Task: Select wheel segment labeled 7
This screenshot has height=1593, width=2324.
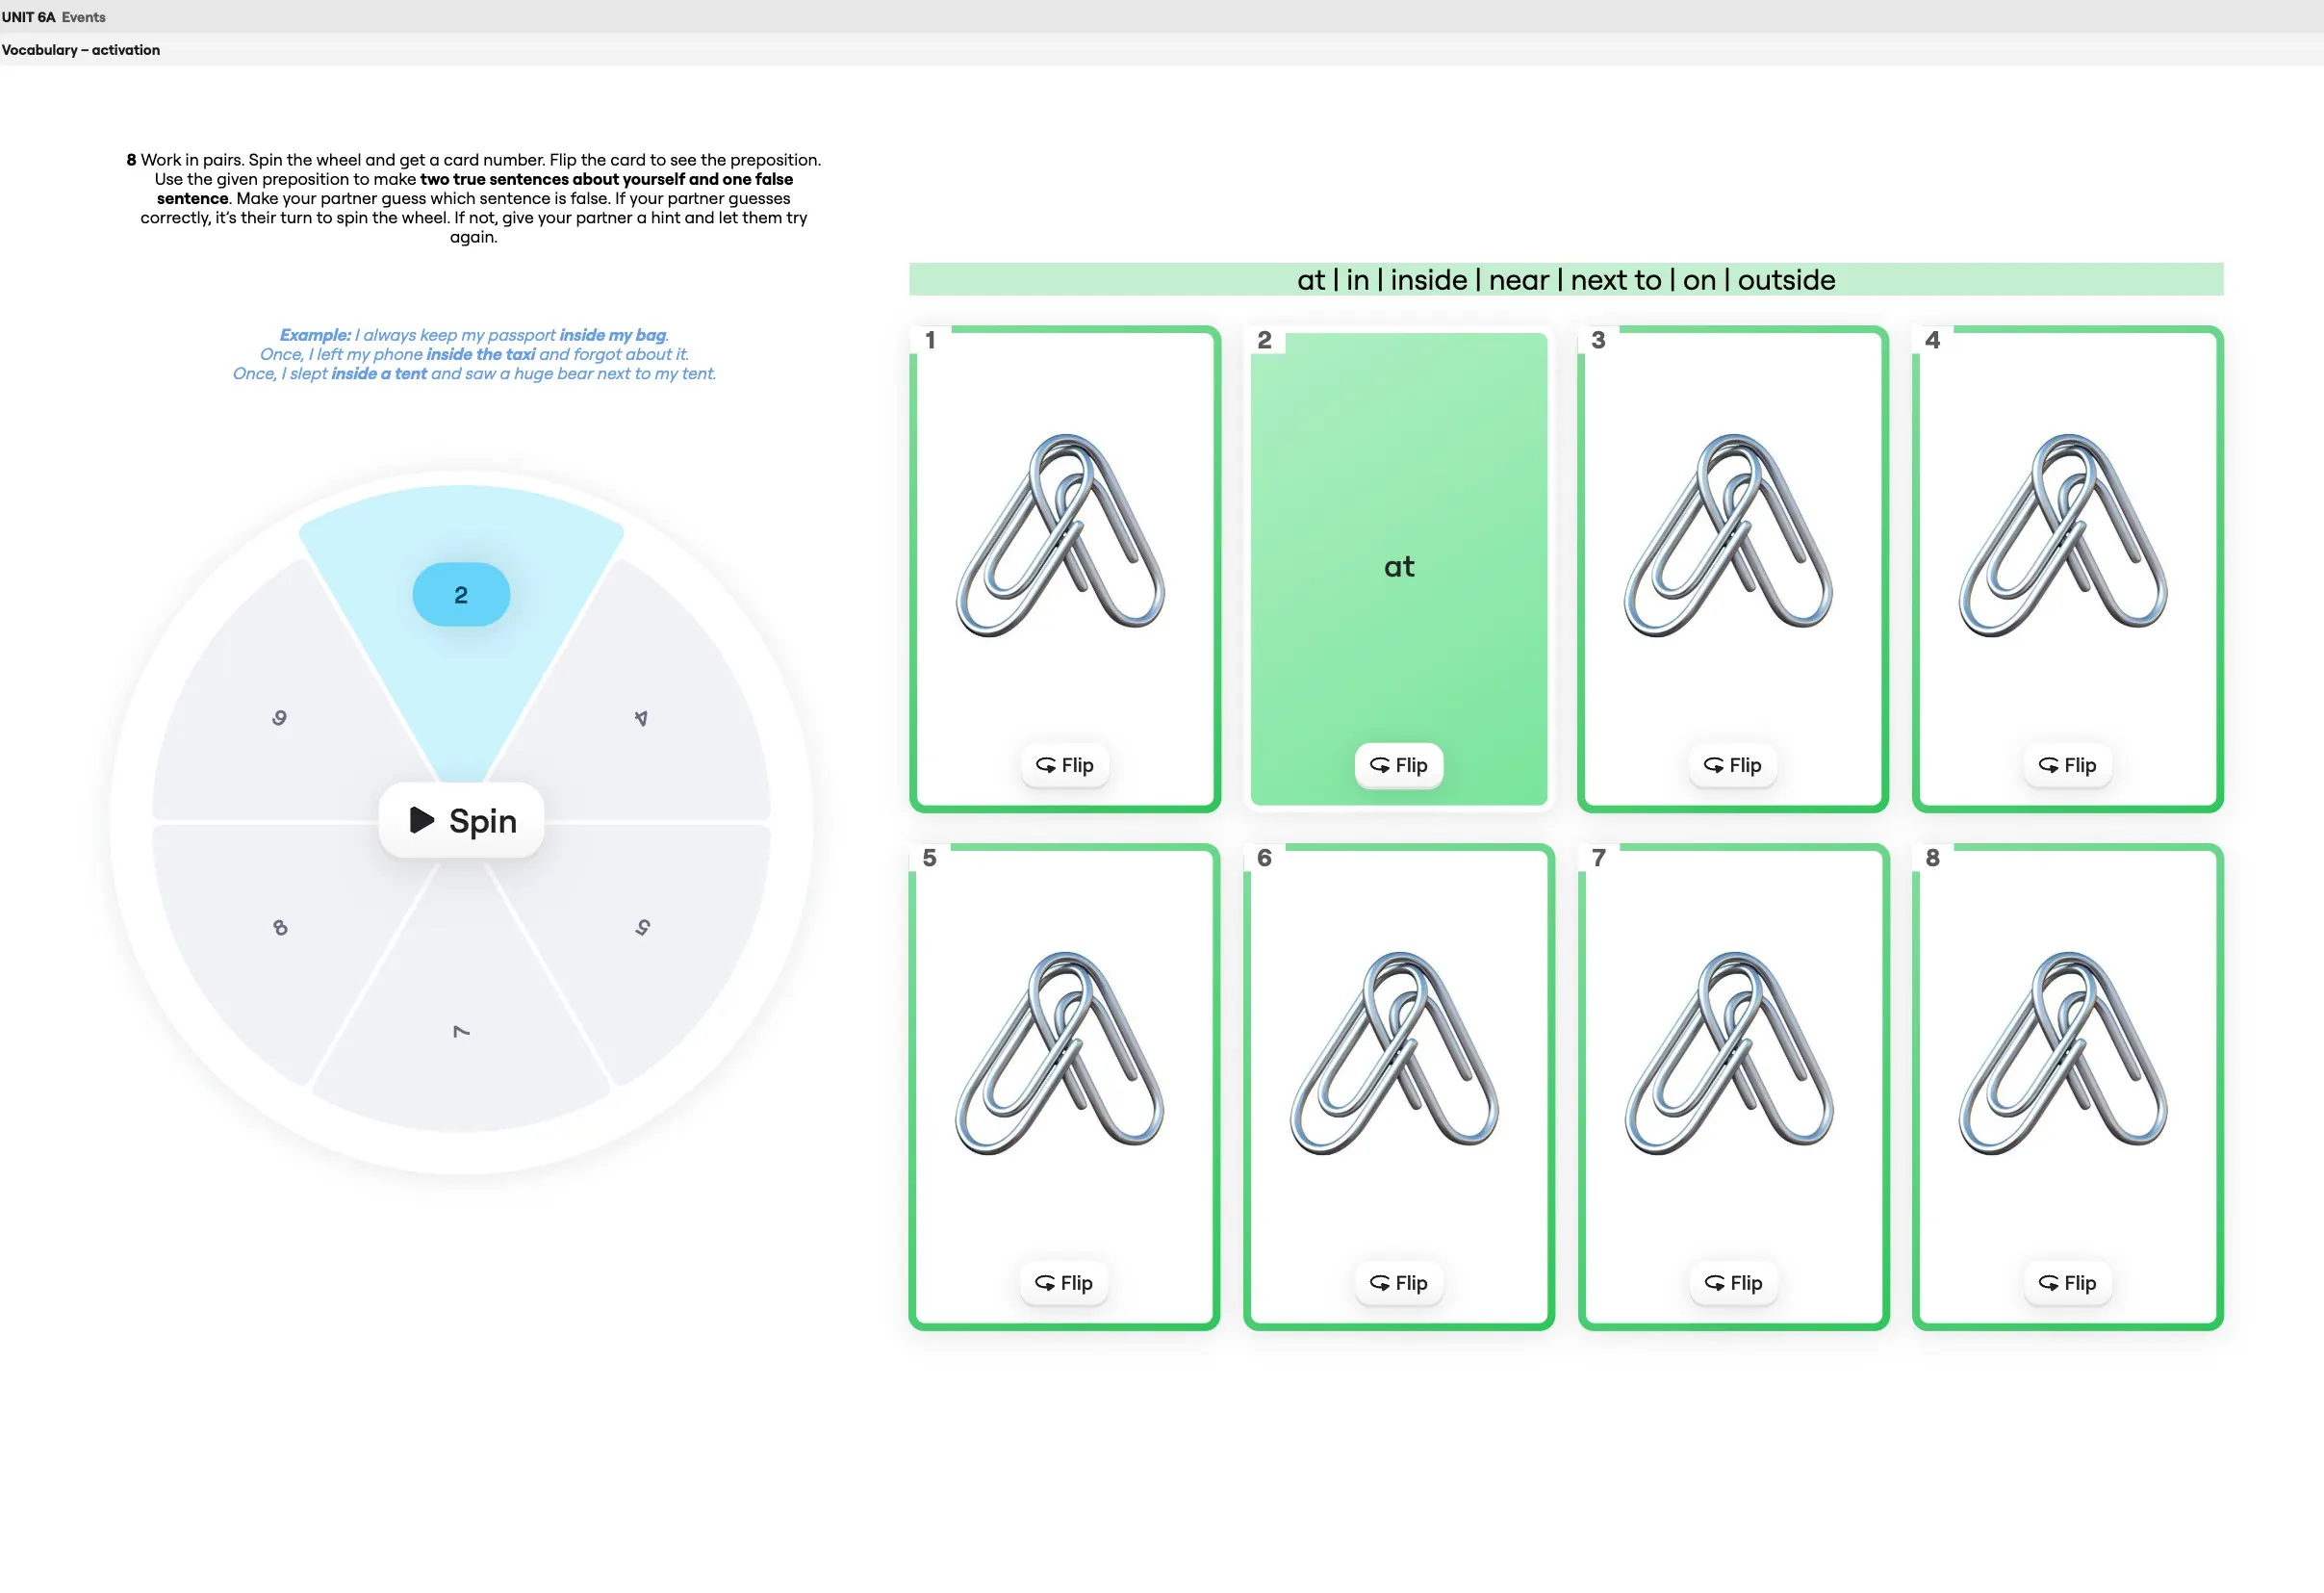Action: [x=461, y=1031]
